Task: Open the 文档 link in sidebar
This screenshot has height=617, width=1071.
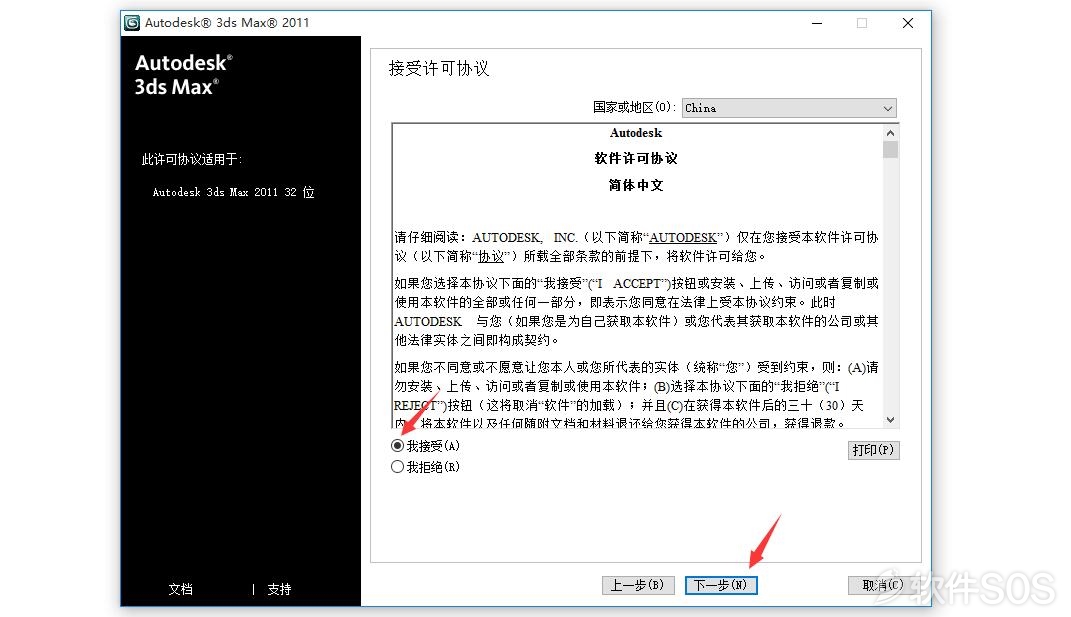Action: [x=180, y=589]
